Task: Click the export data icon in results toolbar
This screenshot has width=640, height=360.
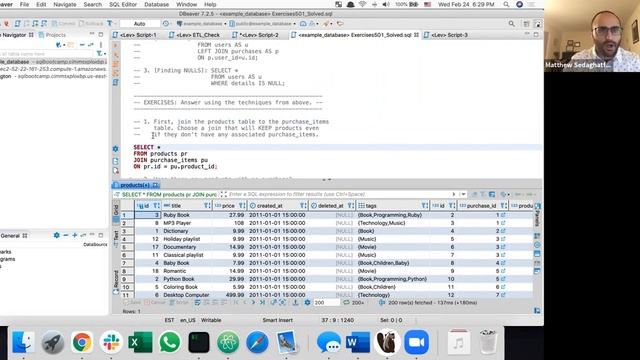Action: coord(295,302)
